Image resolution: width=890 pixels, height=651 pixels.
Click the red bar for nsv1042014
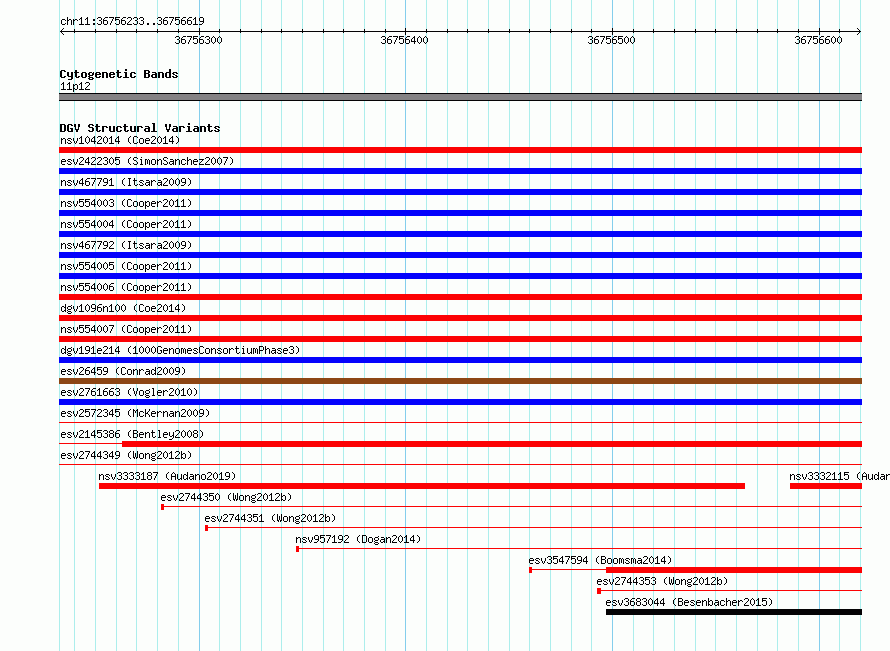[x=460, y=150]
